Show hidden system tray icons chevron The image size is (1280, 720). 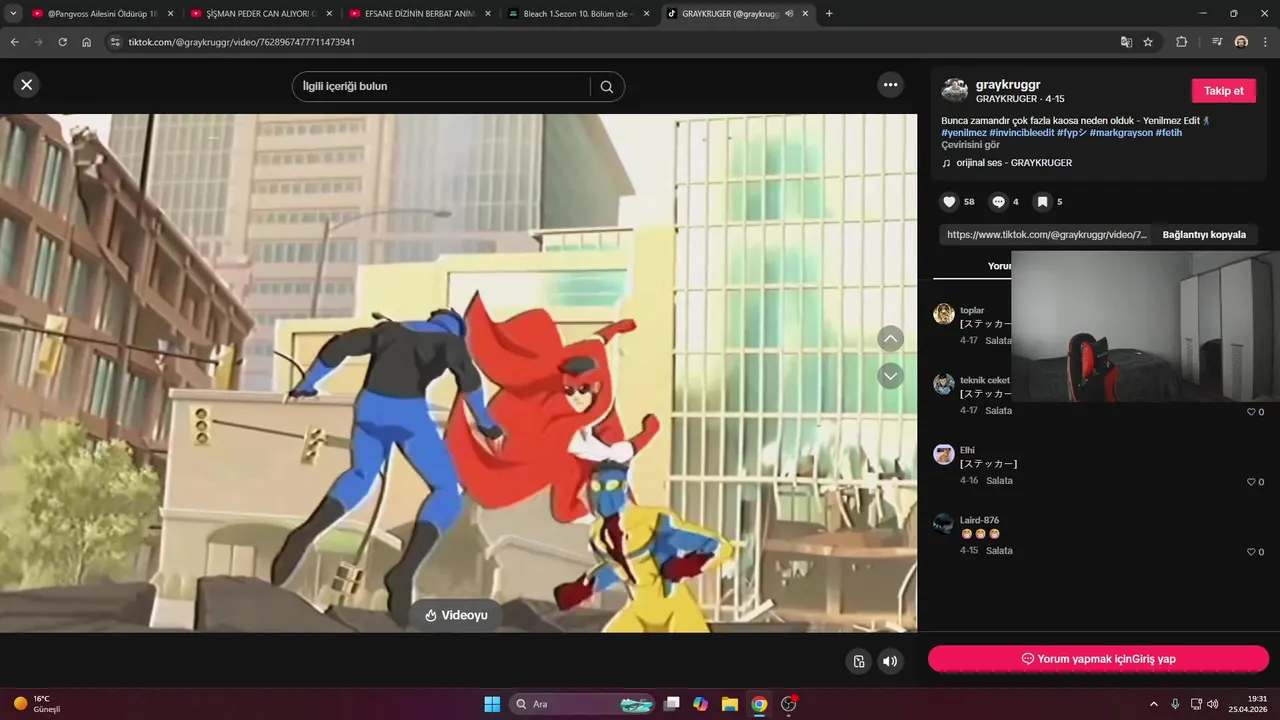(x=1154, y=704)
